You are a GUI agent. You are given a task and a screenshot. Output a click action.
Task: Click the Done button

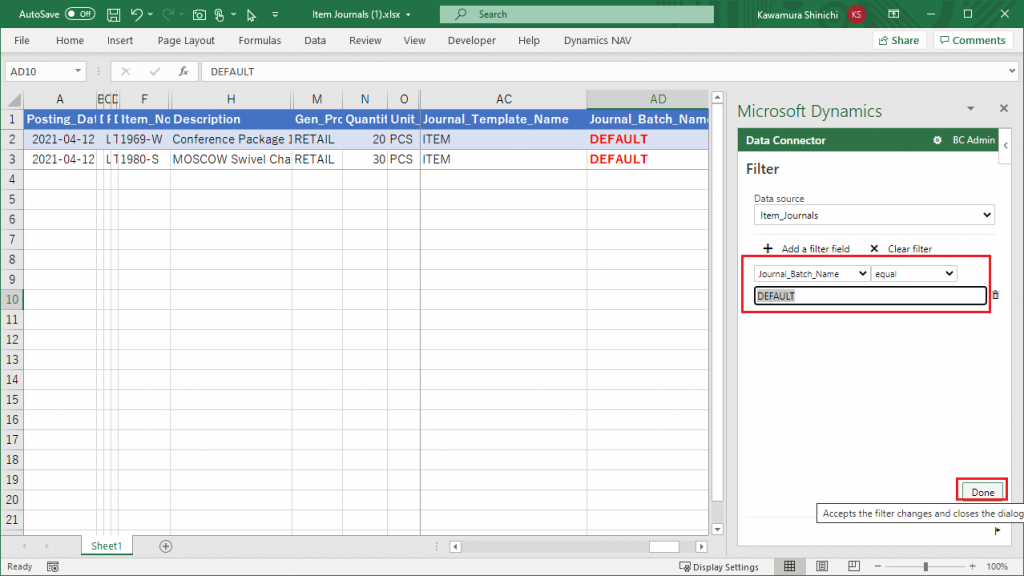[x=982, y=492]
